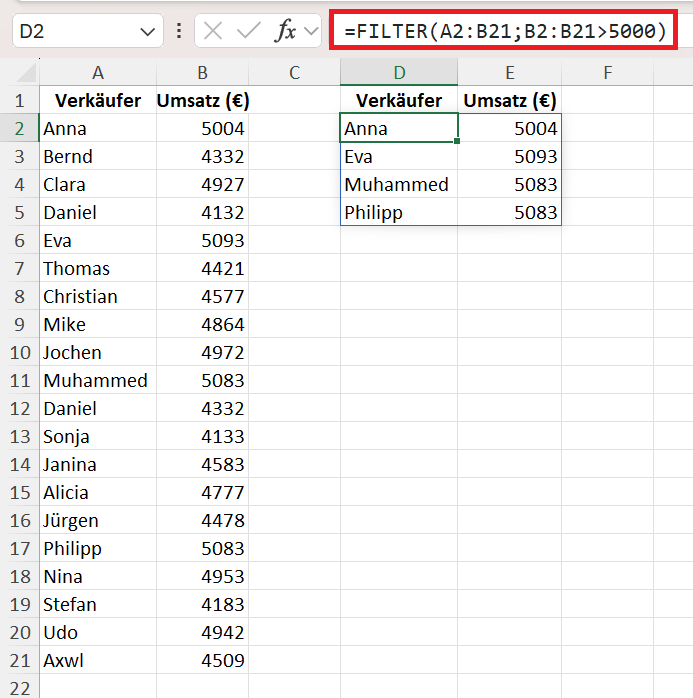Expand the Name Box dropdown arrow
693x698 pixels.
[147, 32]
